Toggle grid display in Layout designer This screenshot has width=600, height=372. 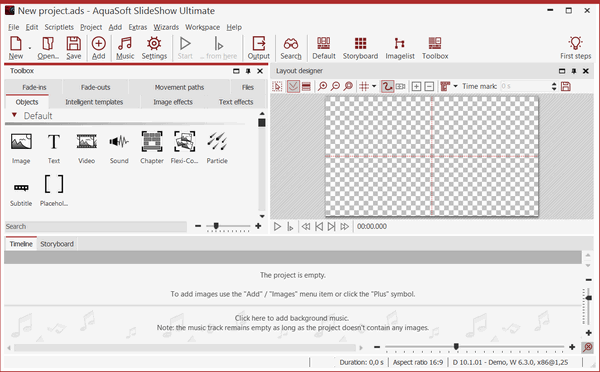(x=364, y=86)
